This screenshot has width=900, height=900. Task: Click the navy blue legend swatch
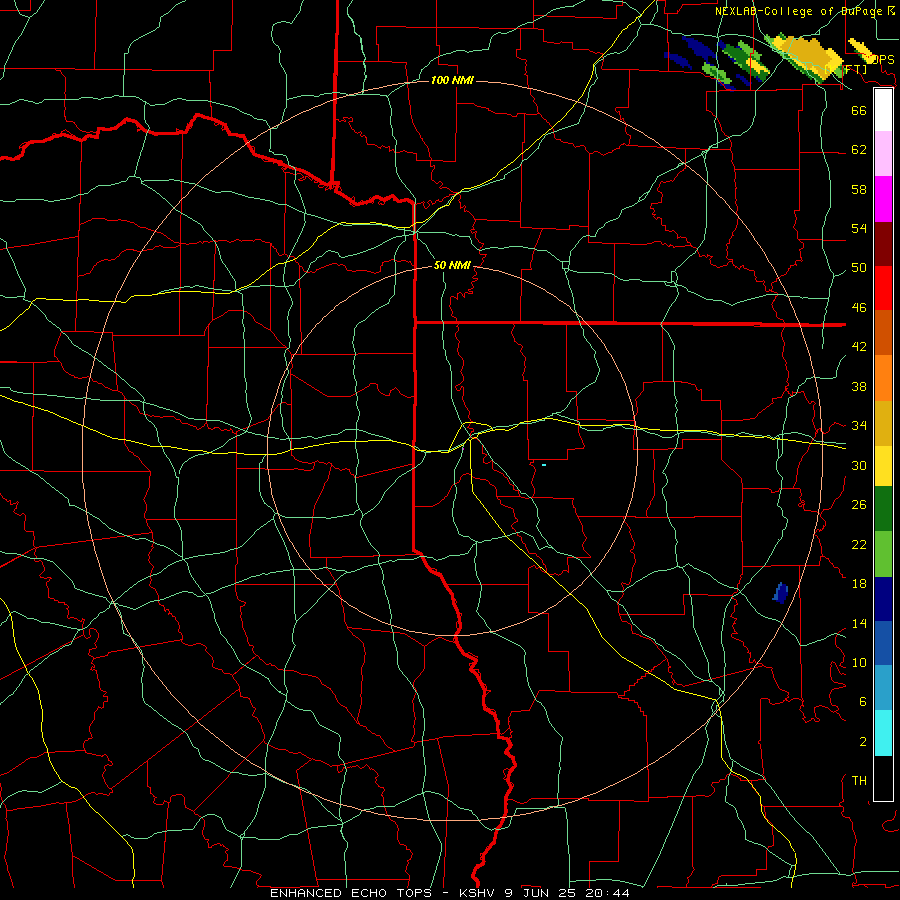[x=883, y=599]
